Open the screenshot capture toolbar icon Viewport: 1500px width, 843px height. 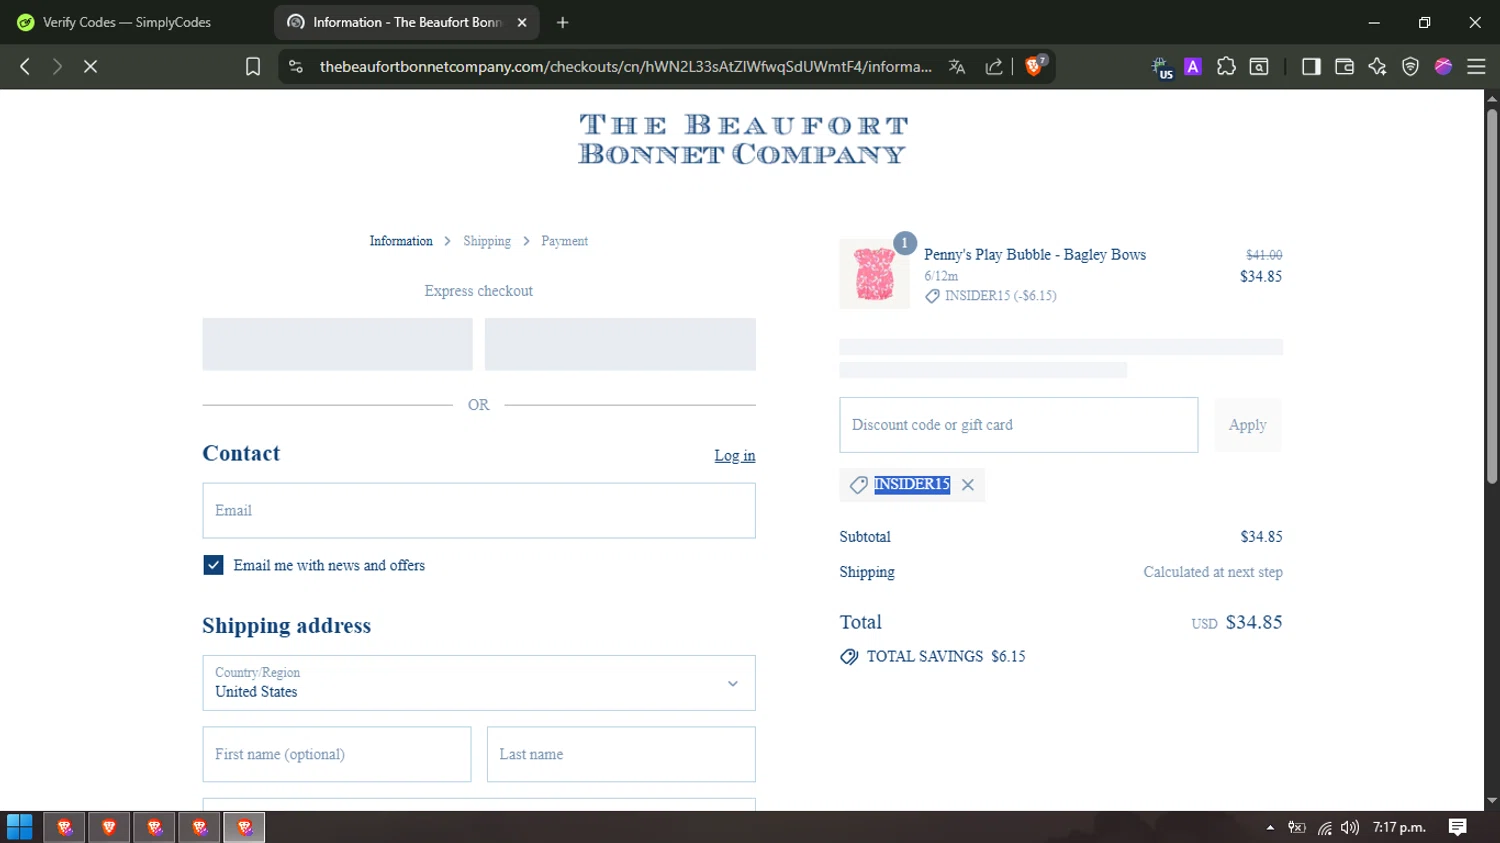(1260, 66)
